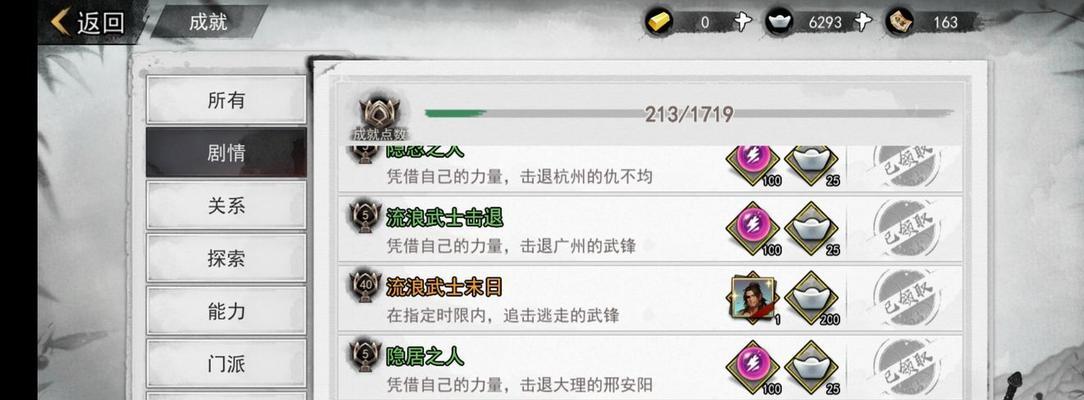Select the 剧情 category tab
1084x400 pixels.
coord(226,153)
